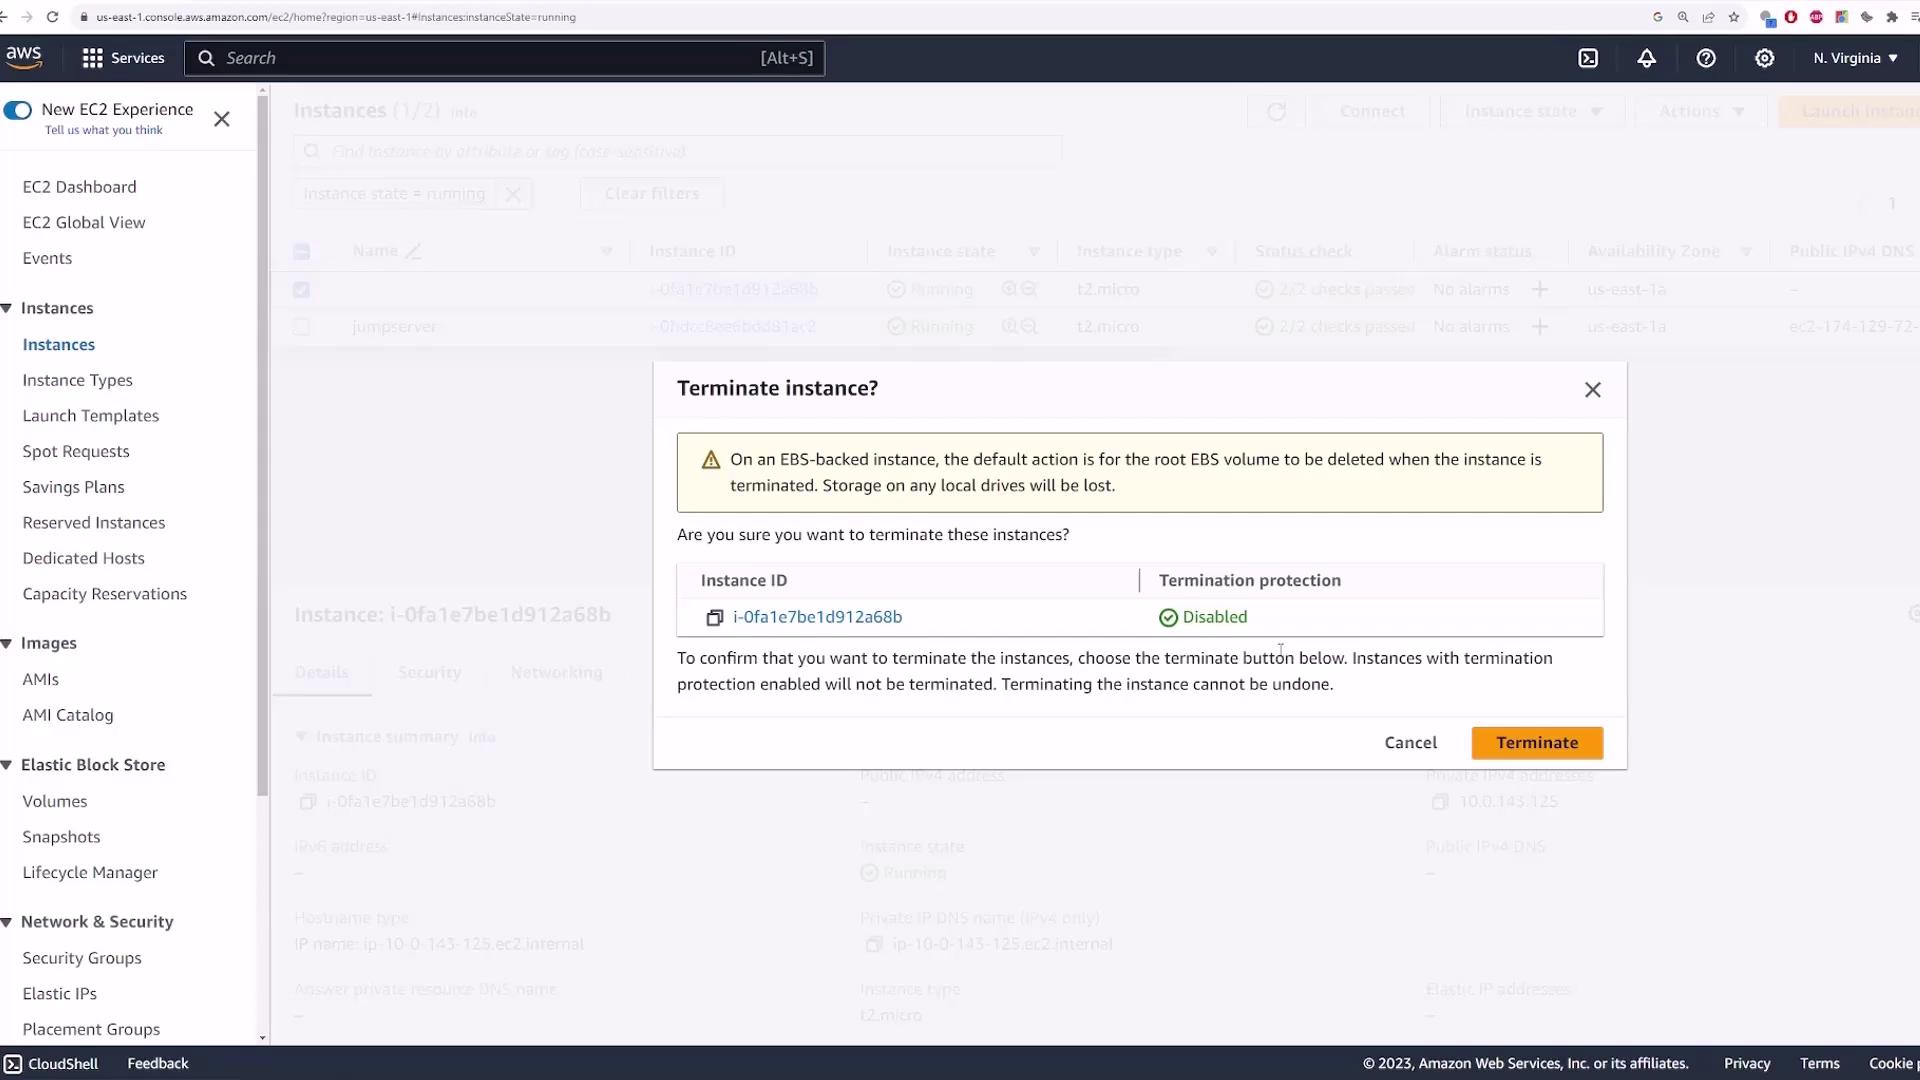Image resolution: width=1920 pixels, height=1080 pixels.
Task: Toggle the New EC2 Experience switch
Action: coord(18,110)
